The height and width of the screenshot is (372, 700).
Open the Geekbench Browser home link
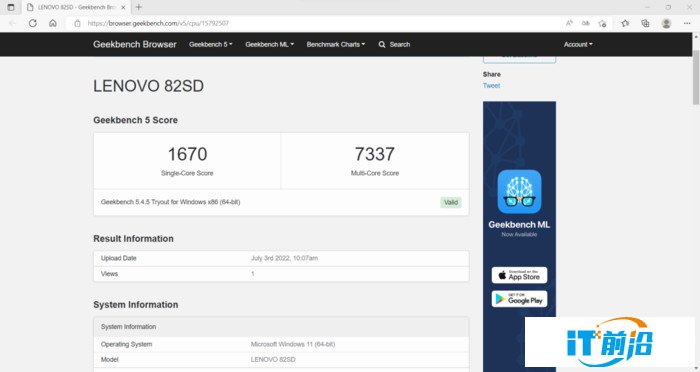tap(135, 44)
